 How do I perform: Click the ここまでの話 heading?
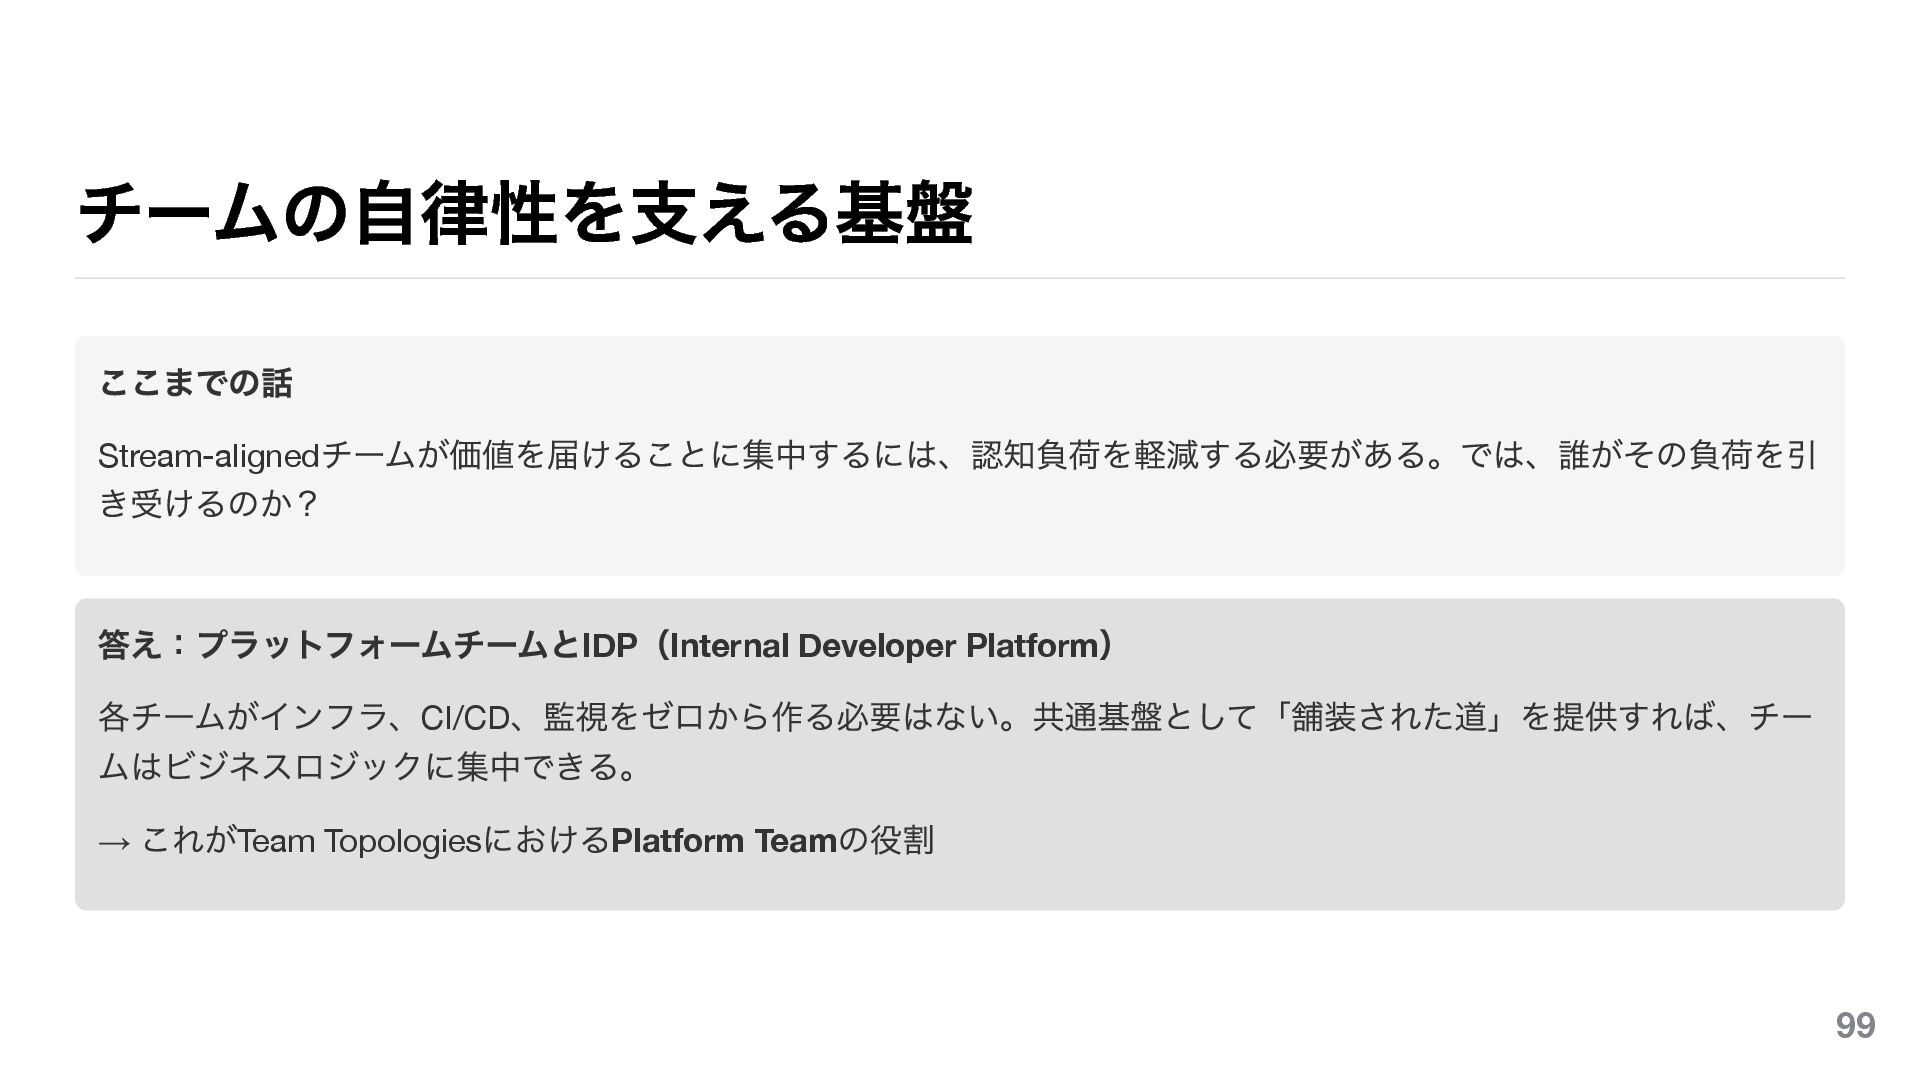point(196,383)
